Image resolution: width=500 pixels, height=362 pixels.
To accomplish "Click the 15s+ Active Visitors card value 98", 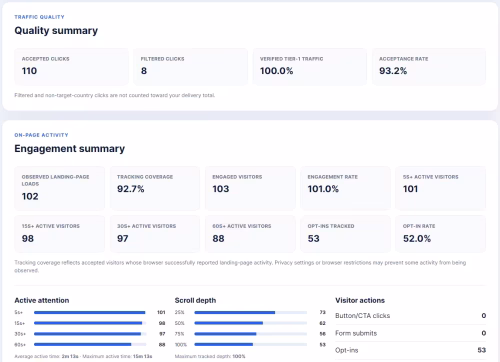I will (28, 239).
